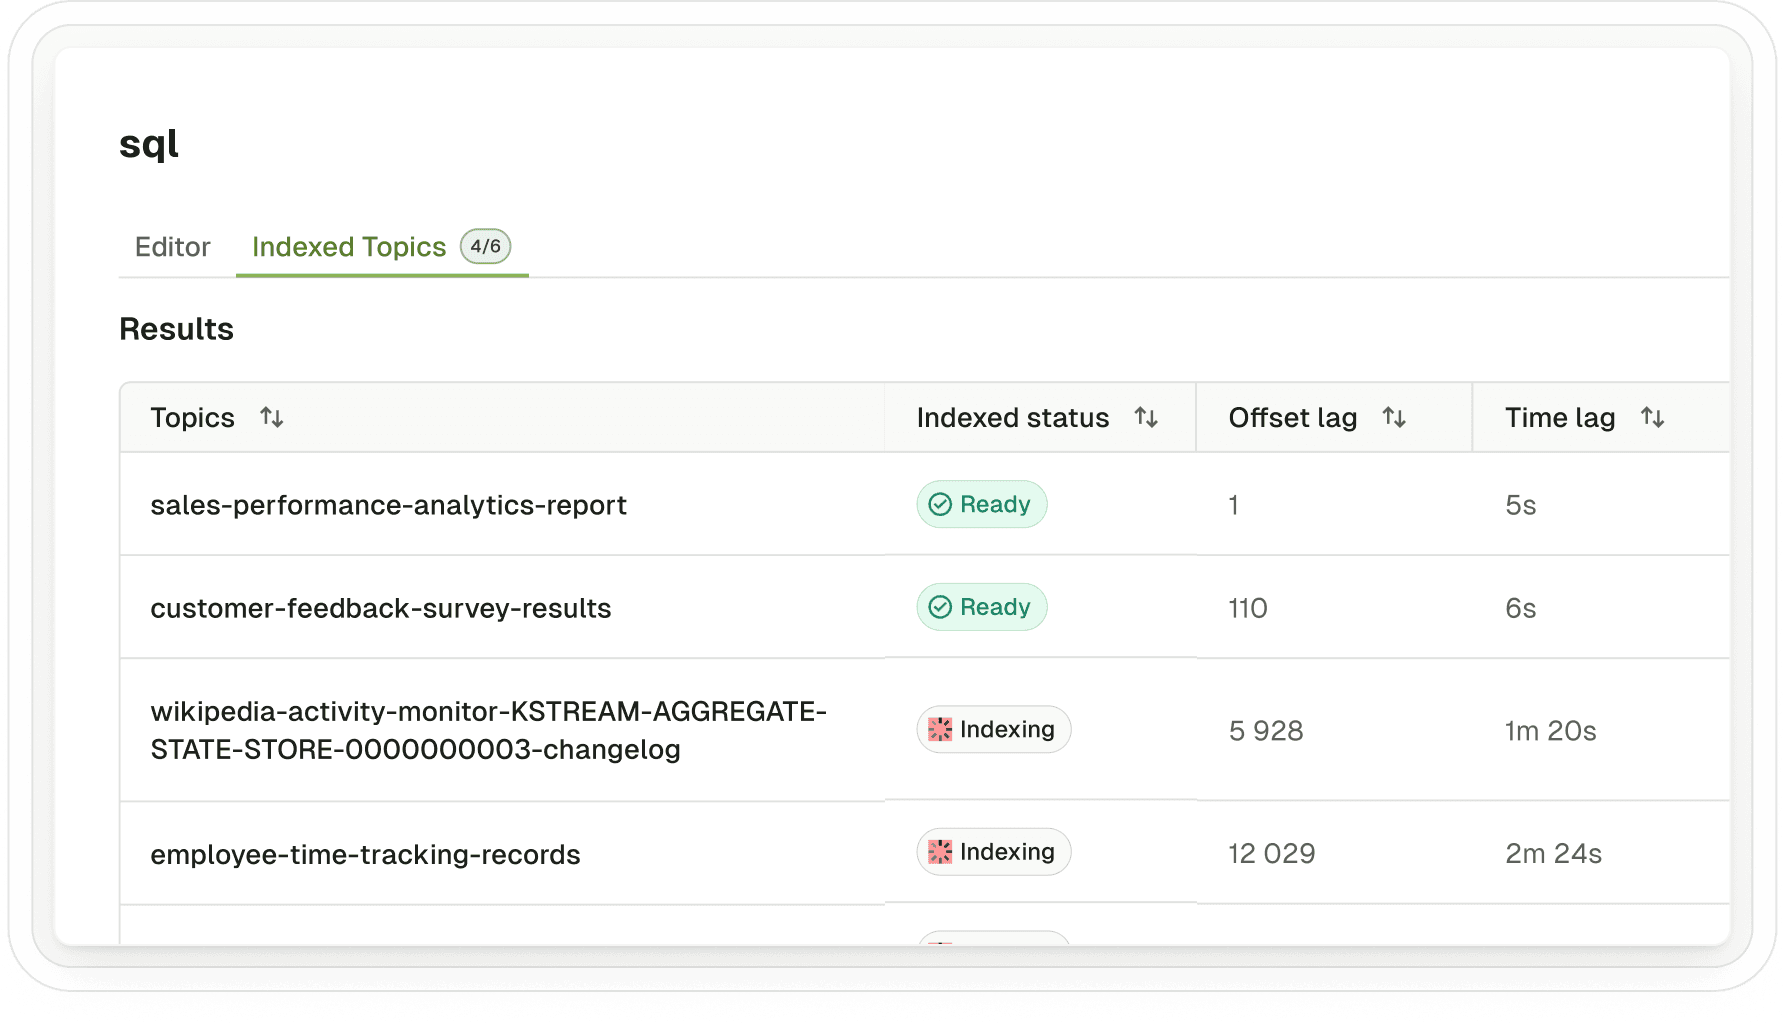
Task: Click the Indexing spinner icon on the wikipedia changelog row
Action: (x=941, y=729)
